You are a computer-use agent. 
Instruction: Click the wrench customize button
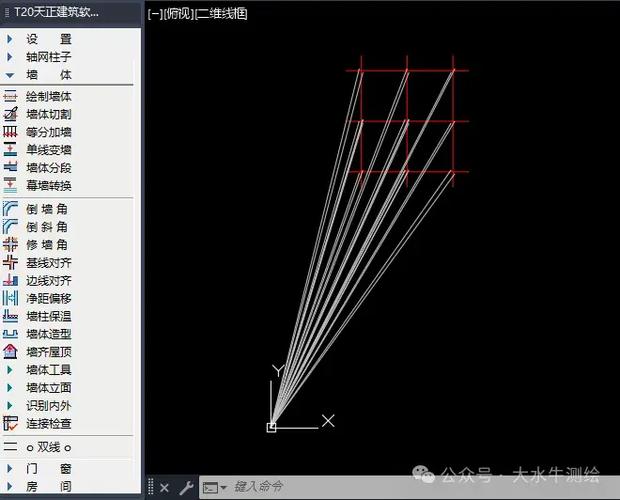point(186,488)
